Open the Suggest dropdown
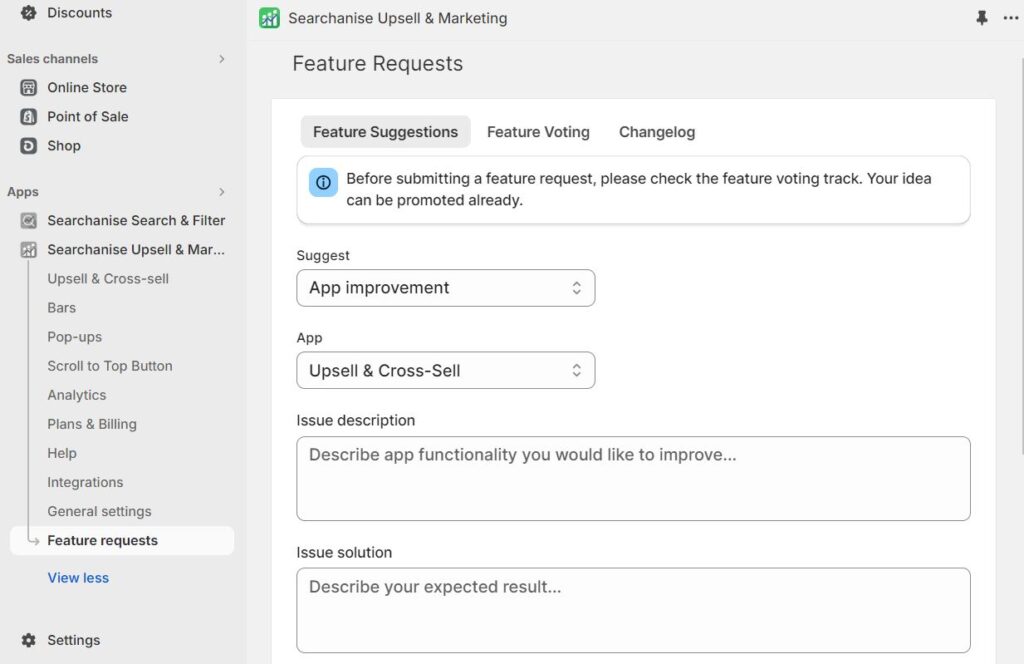This screenshot has height=664, width=1024. click(446, 287)
